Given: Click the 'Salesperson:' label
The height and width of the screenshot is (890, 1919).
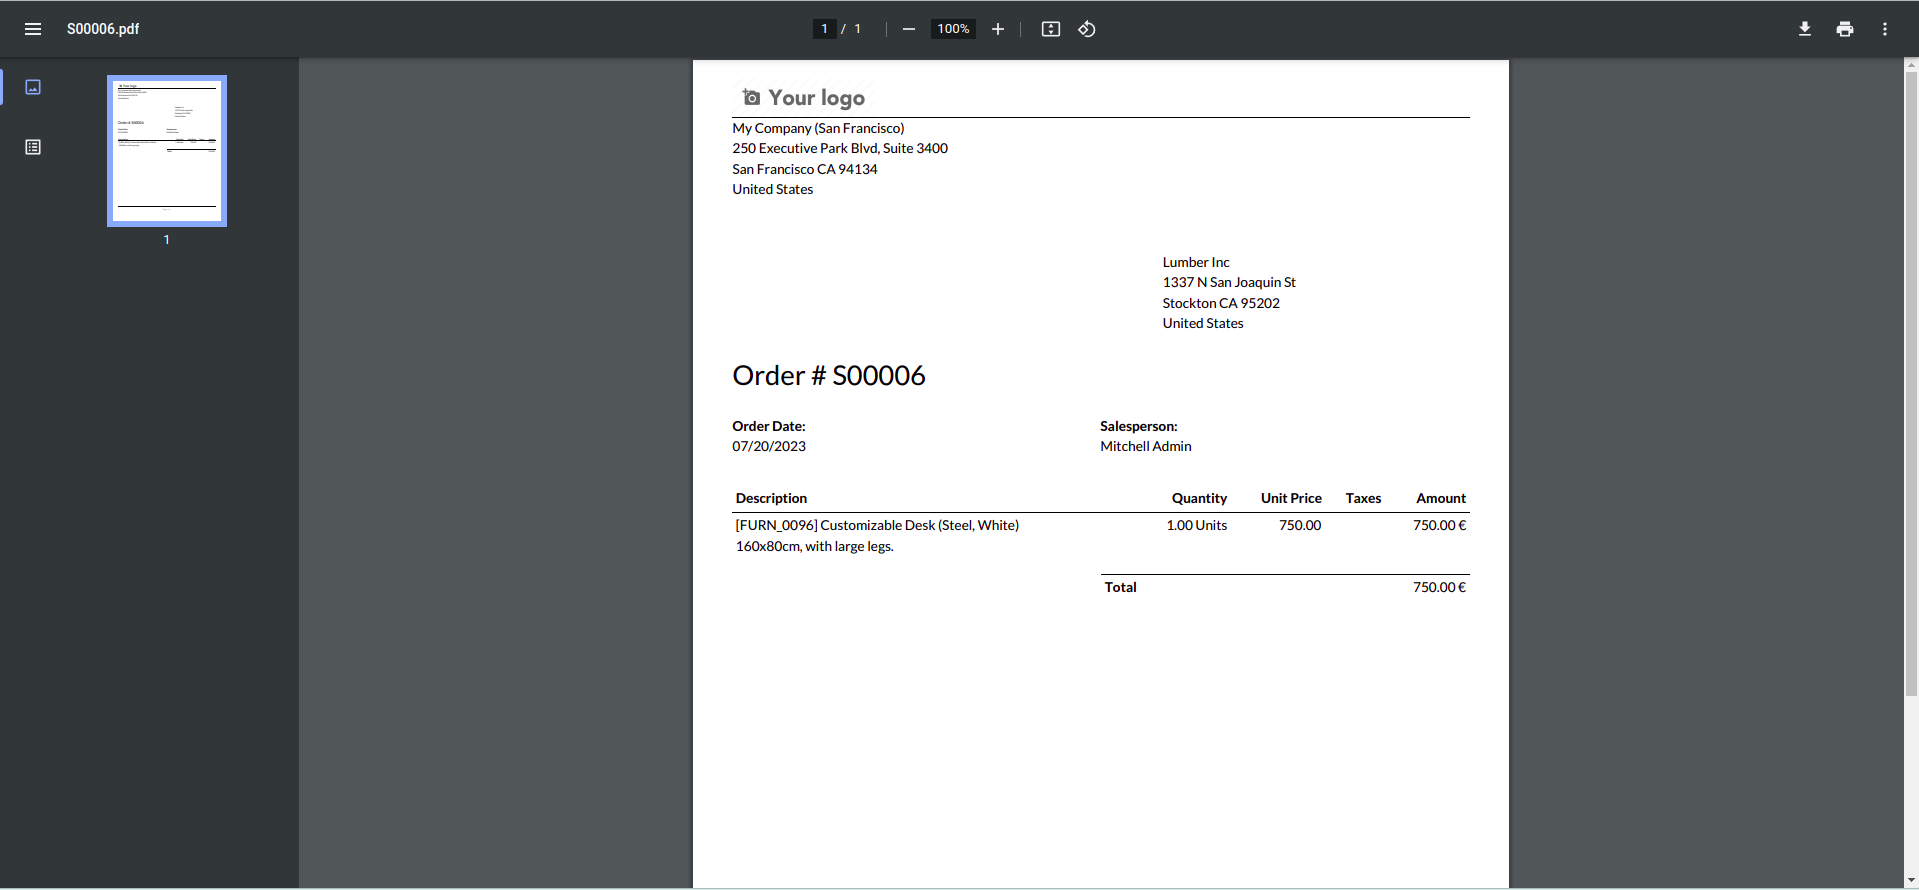Looking at the screenshot, I should [1139, 426].
